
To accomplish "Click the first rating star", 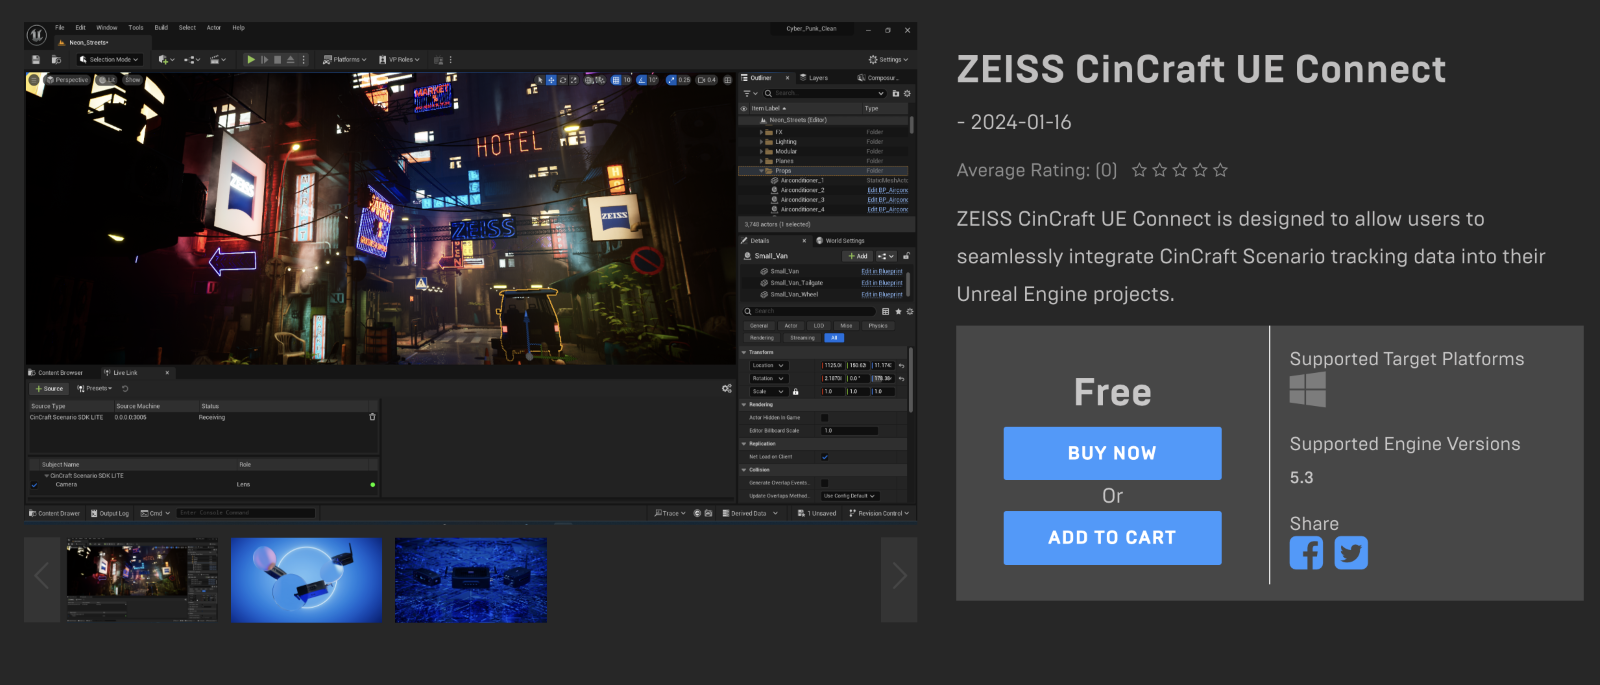I will point(1139,170).
